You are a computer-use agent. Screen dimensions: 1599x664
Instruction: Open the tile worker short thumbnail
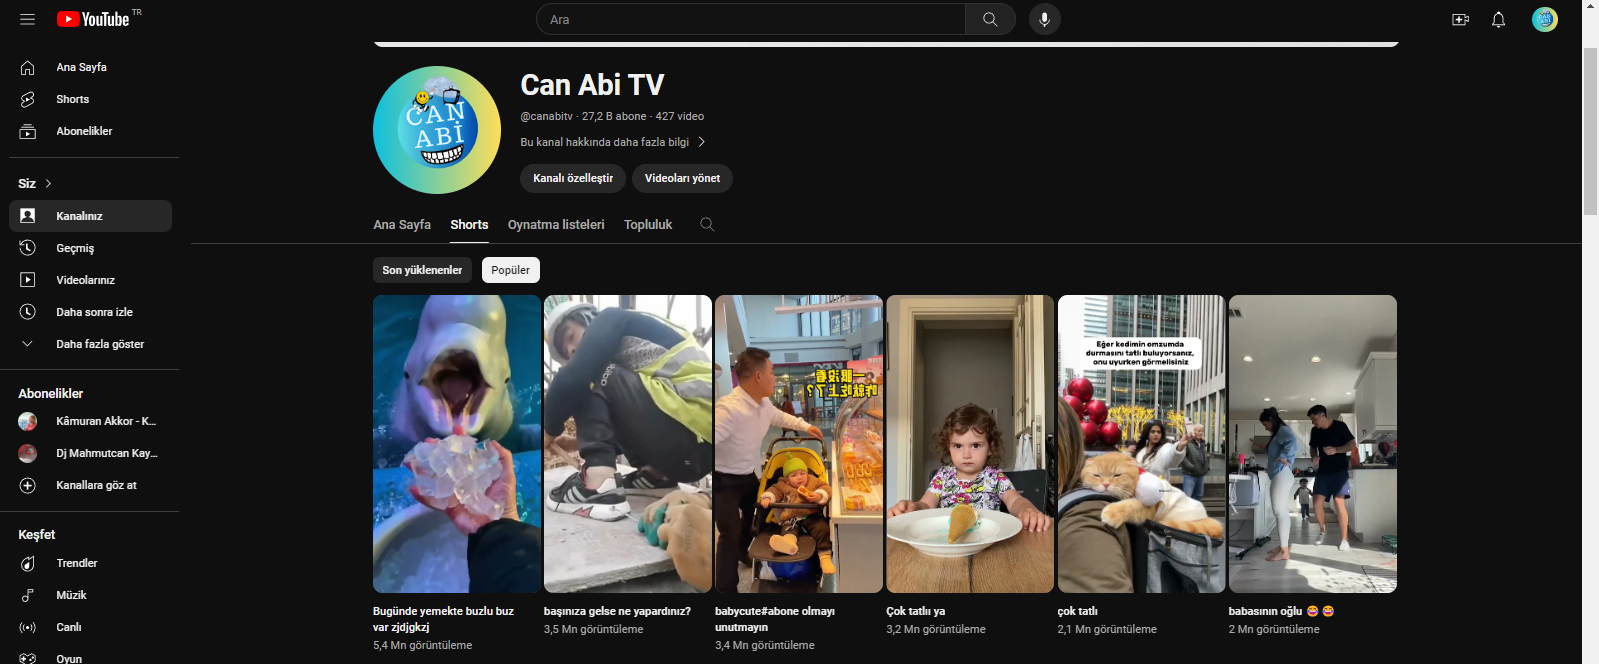(x=628, y=444)
